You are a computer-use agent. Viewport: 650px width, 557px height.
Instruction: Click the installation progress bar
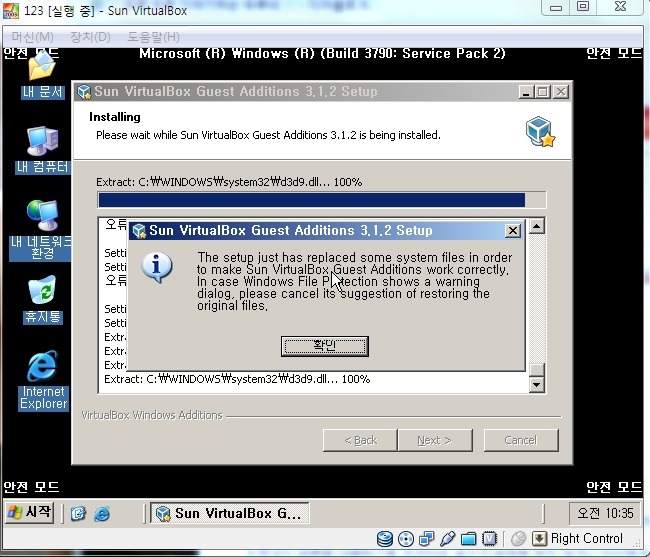click(322, 200)
